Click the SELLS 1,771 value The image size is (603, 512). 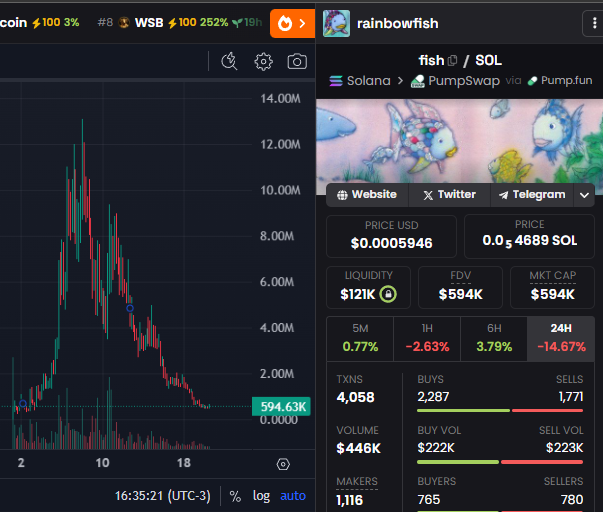click(x=571, y=397)
